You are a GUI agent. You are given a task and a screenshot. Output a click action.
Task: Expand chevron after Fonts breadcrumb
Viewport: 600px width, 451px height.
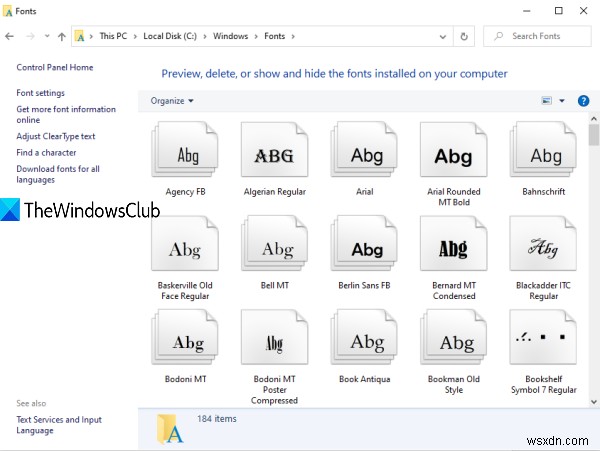coord(293,36)
